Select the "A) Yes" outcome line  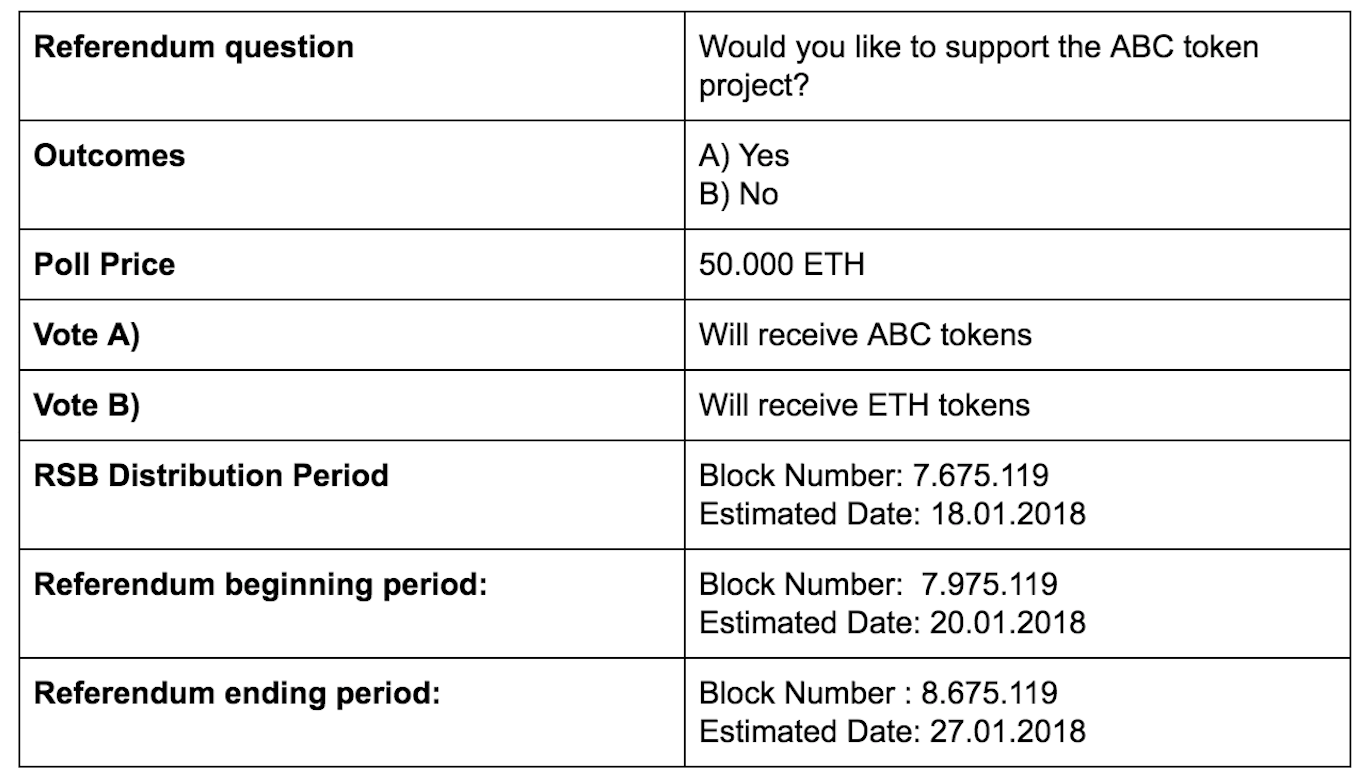pyautogui.click(x=744, y=156)
